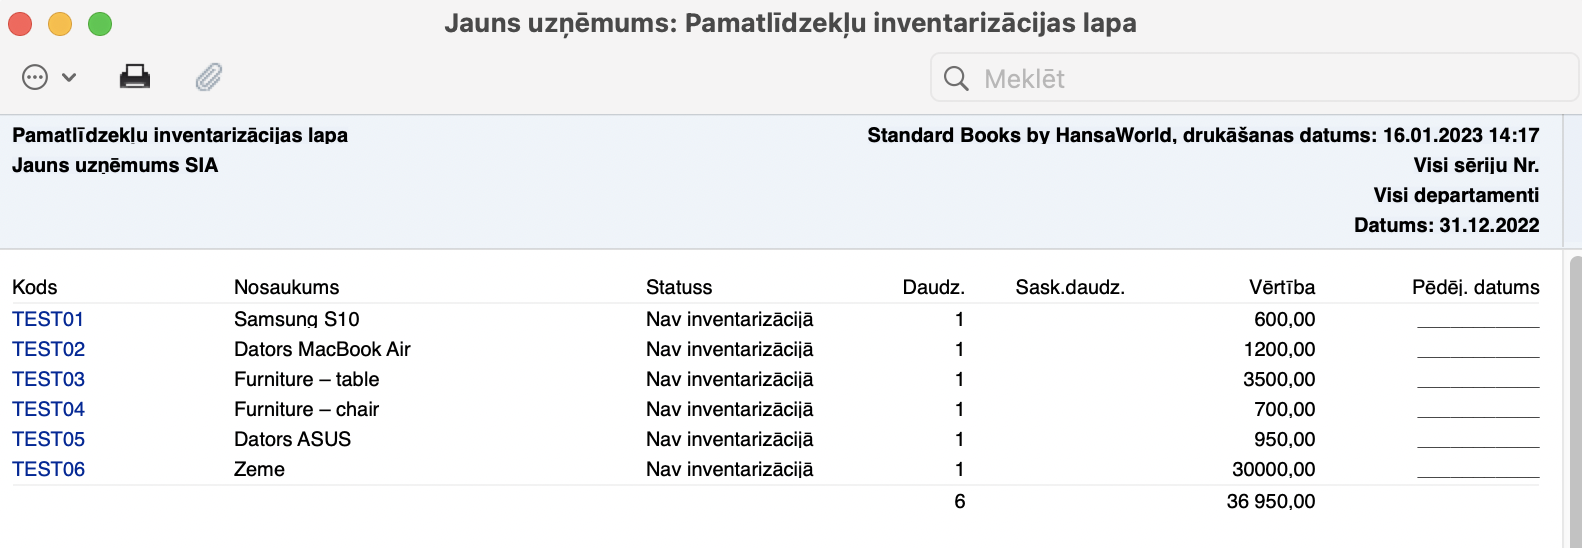1582x548 pixels.
Task: Open asset link TEST01
Action: 48,319
